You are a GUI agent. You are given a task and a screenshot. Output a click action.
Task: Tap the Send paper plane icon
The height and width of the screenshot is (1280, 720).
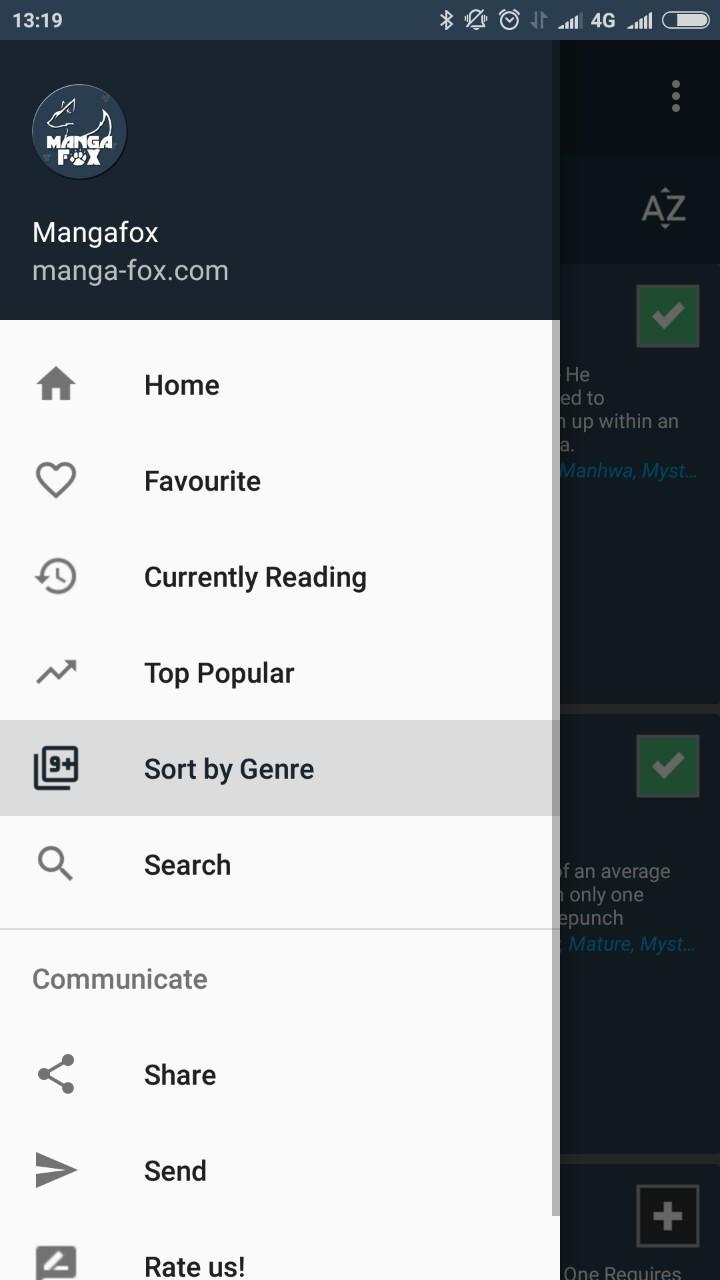[x=56, y=1170]
